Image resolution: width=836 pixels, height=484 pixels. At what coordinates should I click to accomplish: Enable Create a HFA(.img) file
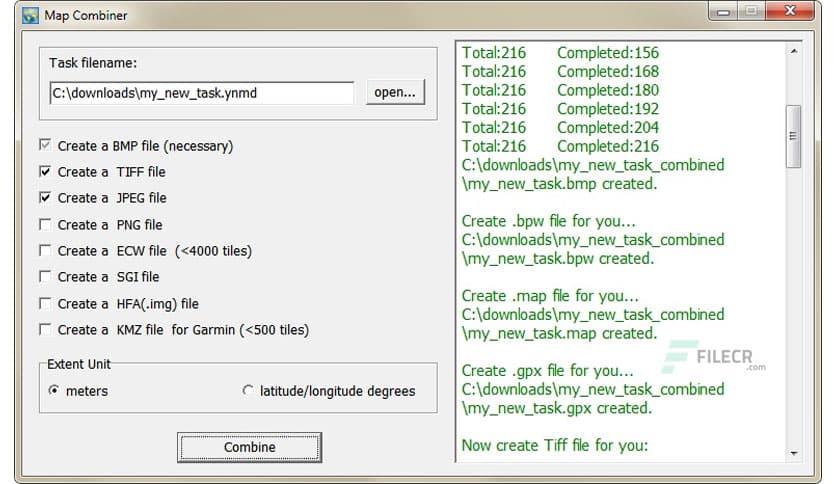(45, 303)
